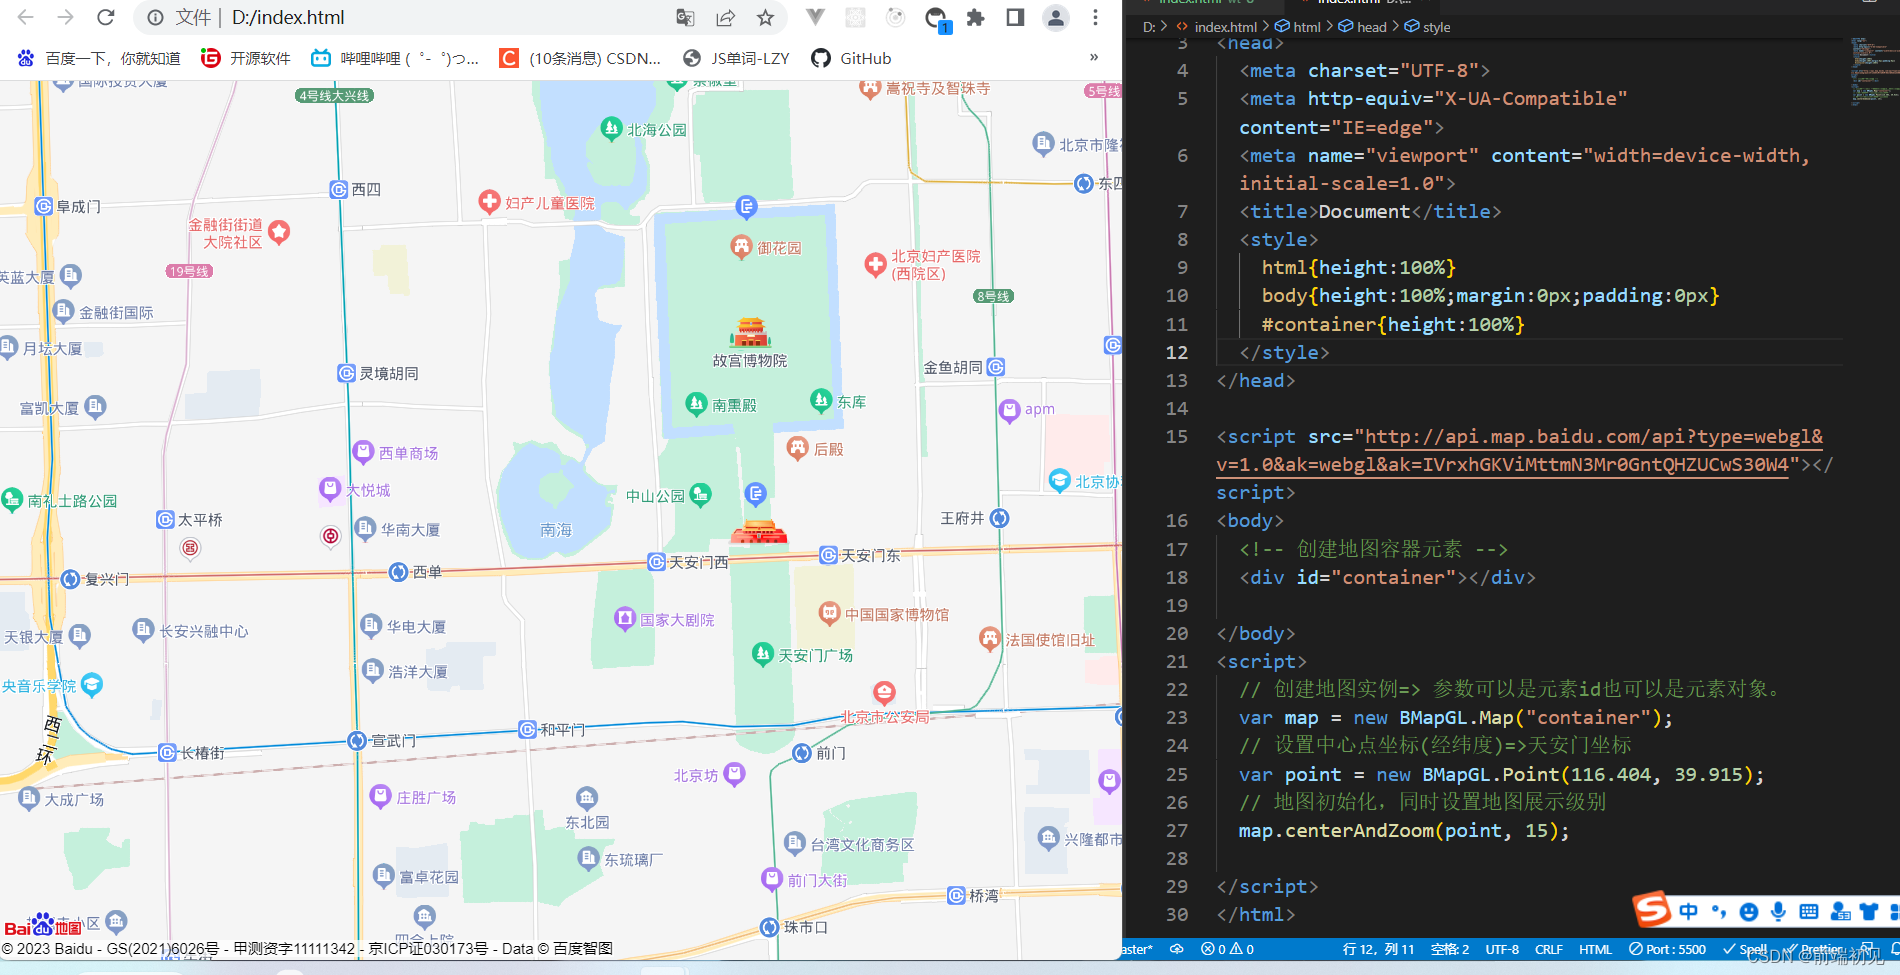Click the translate page icon

pos(685,17)
